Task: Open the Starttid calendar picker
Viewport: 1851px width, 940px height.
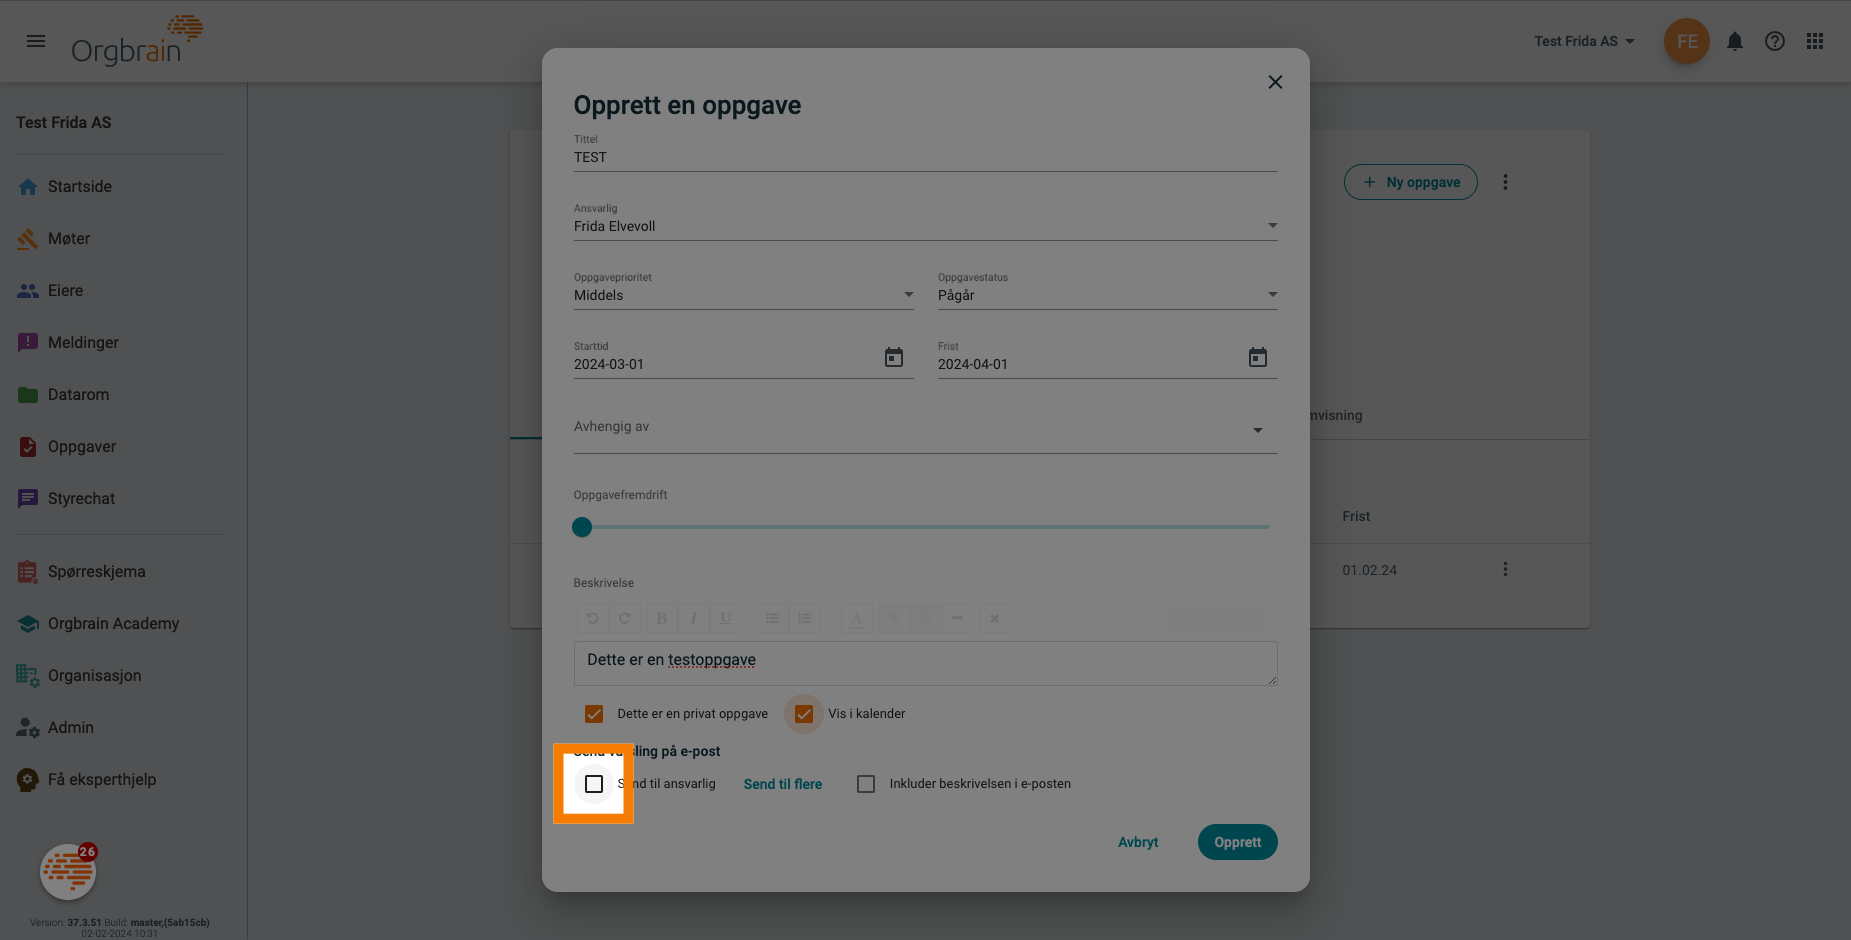Action: tap(894, 357)
